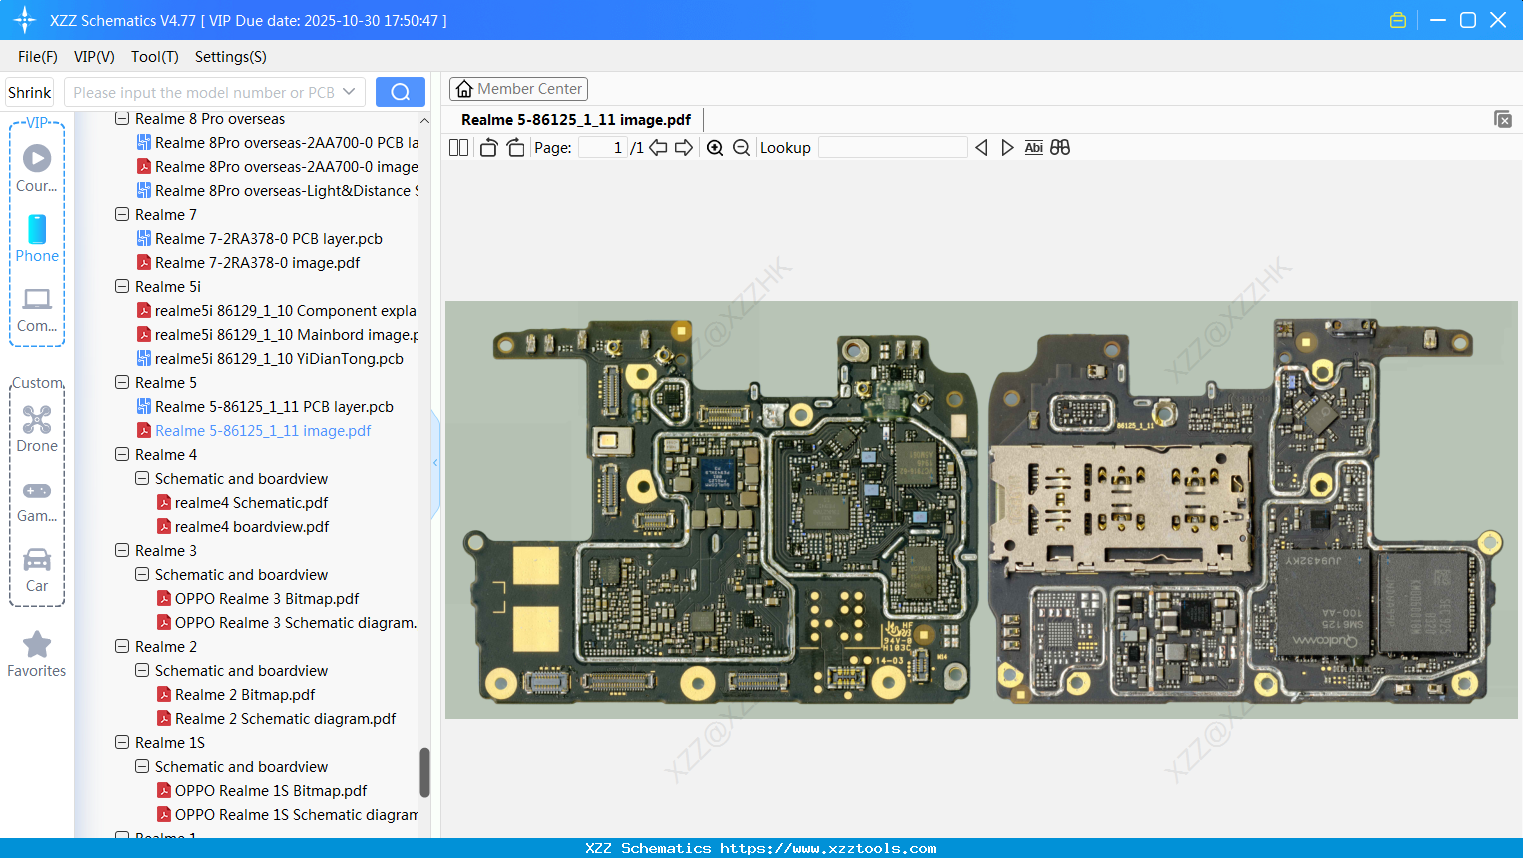Click the file tree vertical scrollbar thumb
The image size is (1523, 858).
tap(424, 772)
